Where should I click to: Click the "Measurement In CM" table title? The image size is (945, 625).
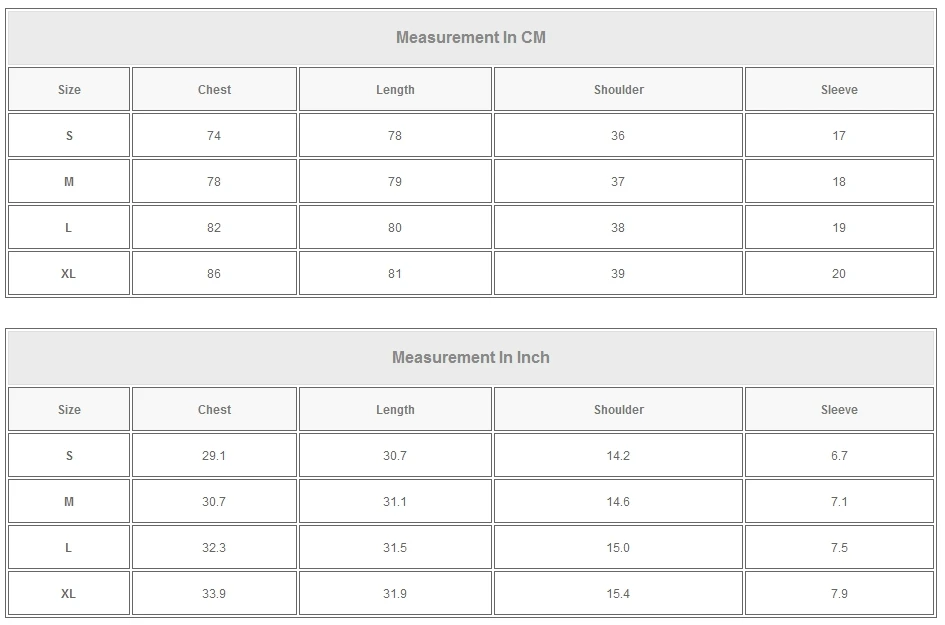tap(471, 38)
